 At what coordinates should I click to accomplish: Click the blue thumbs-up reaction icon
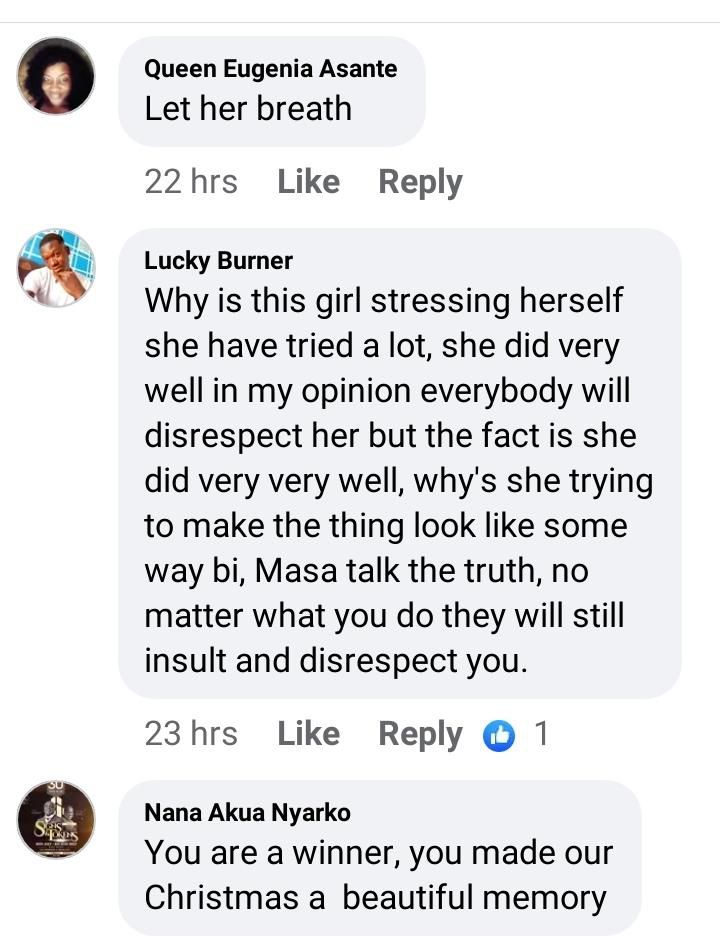click(498, 736)
